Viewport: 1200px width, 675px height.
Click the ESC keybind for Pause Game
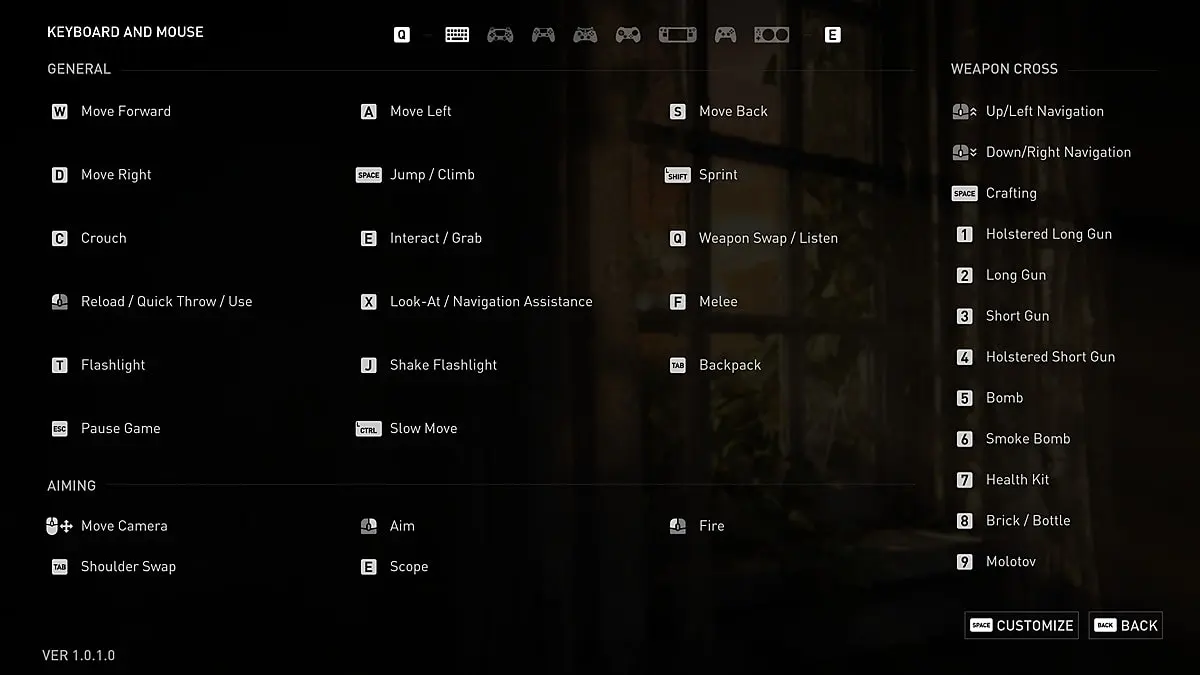(60, 428)
